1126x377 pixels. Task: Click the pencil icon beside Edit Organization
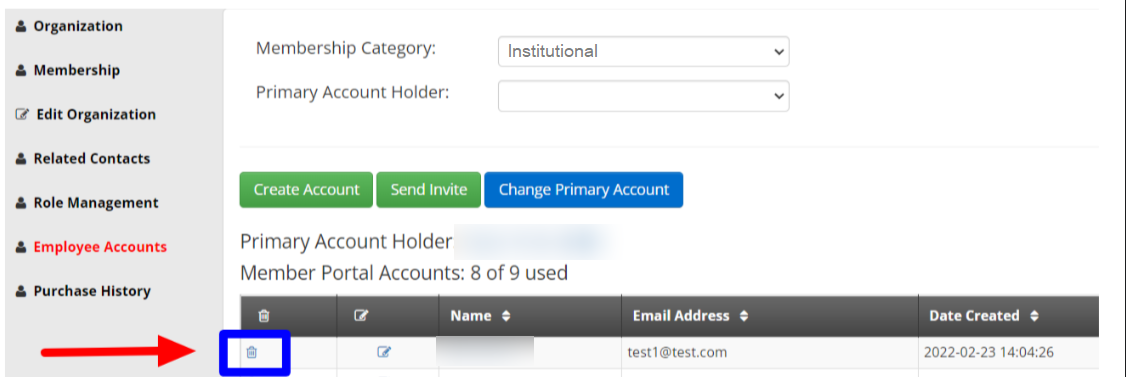[x=22, y=115]
